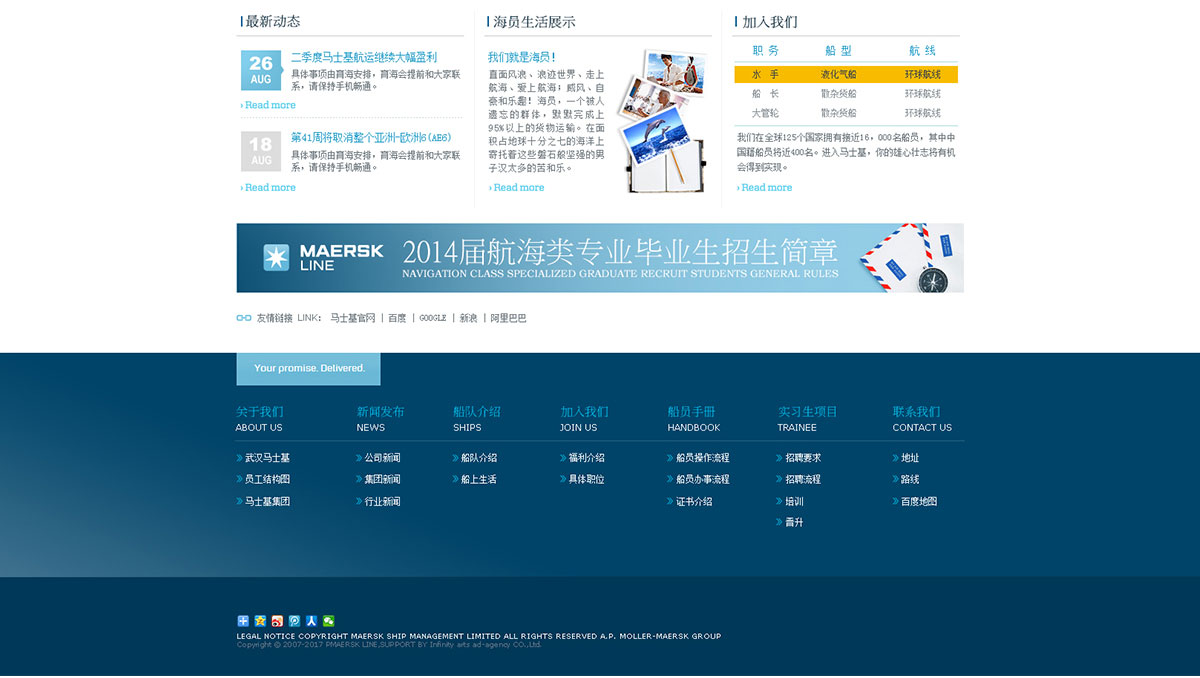The image size is (1200, 678).
Task: Share to Sina Weibo icon
Action: coord(277,621)
